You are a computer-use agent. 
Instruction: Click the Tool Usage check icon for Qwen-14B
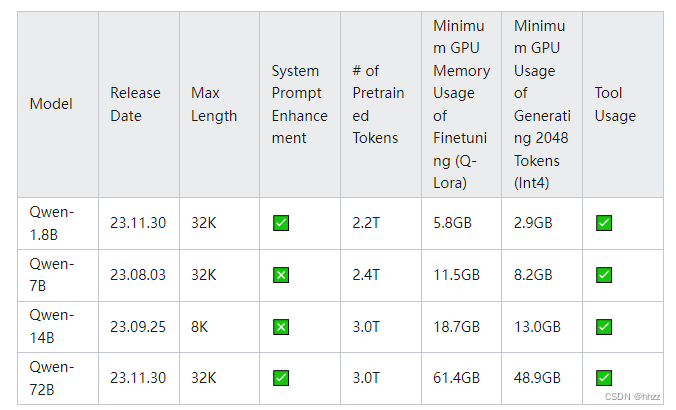(x=604, y=327)
